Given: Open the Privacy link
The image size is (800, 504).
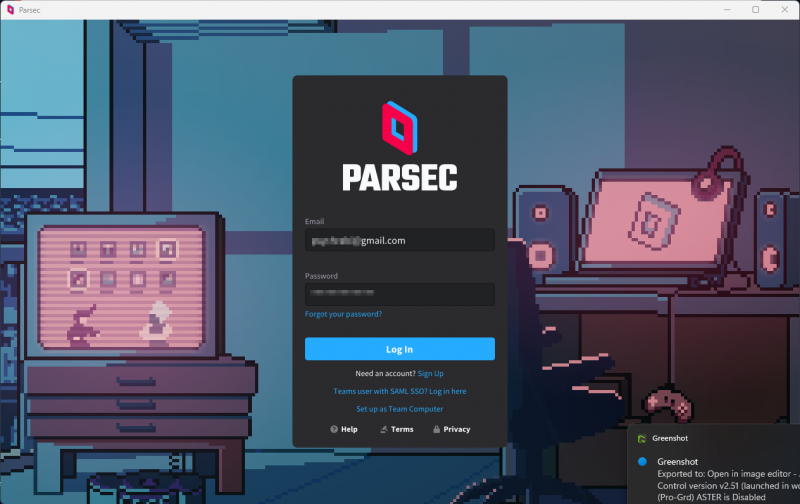Looking at the screenshot, I should click(452, 429).
